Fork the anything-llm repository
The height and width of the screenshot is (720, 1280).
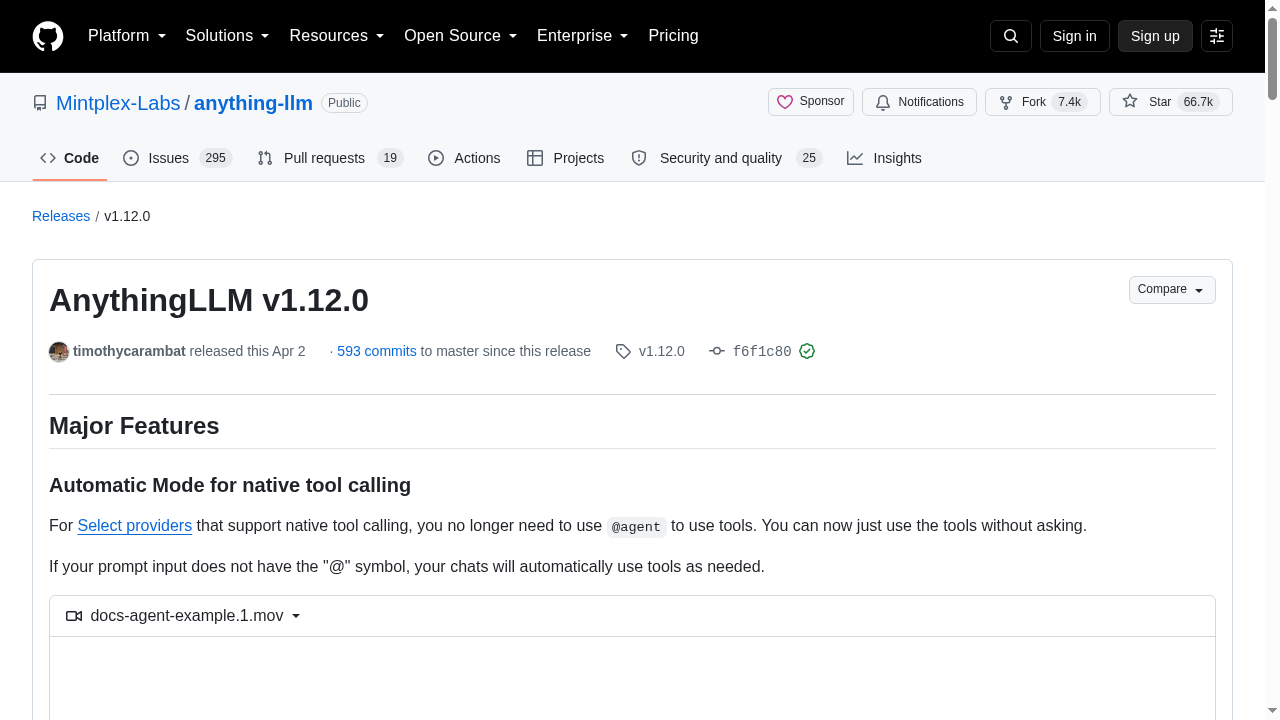(x=1043, y=102)
